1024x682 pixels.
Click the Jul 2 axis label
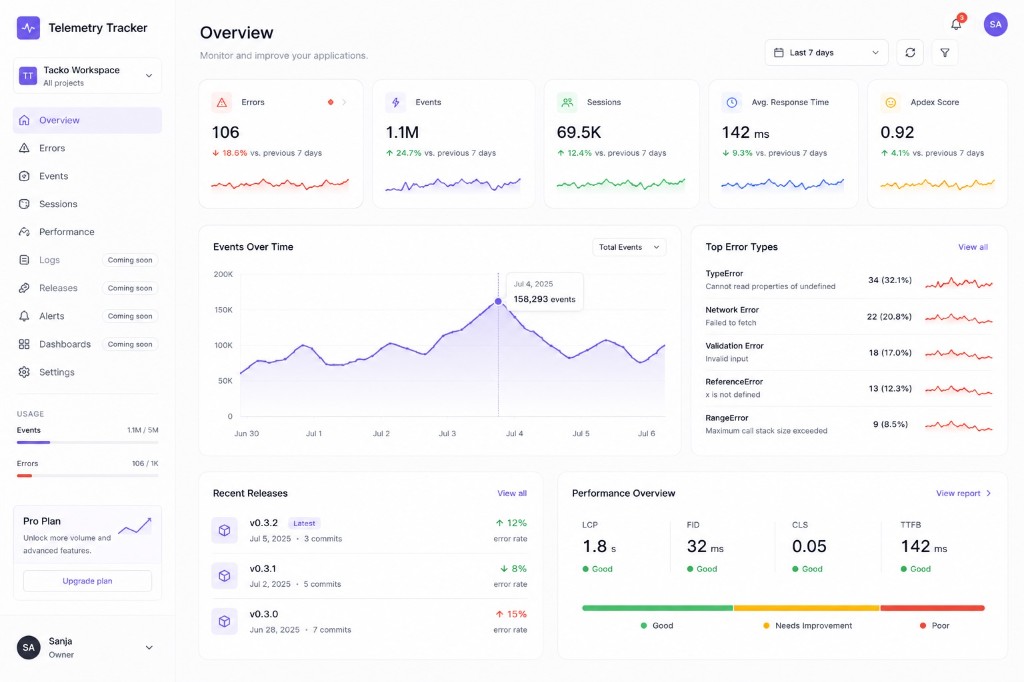(381, 433)
